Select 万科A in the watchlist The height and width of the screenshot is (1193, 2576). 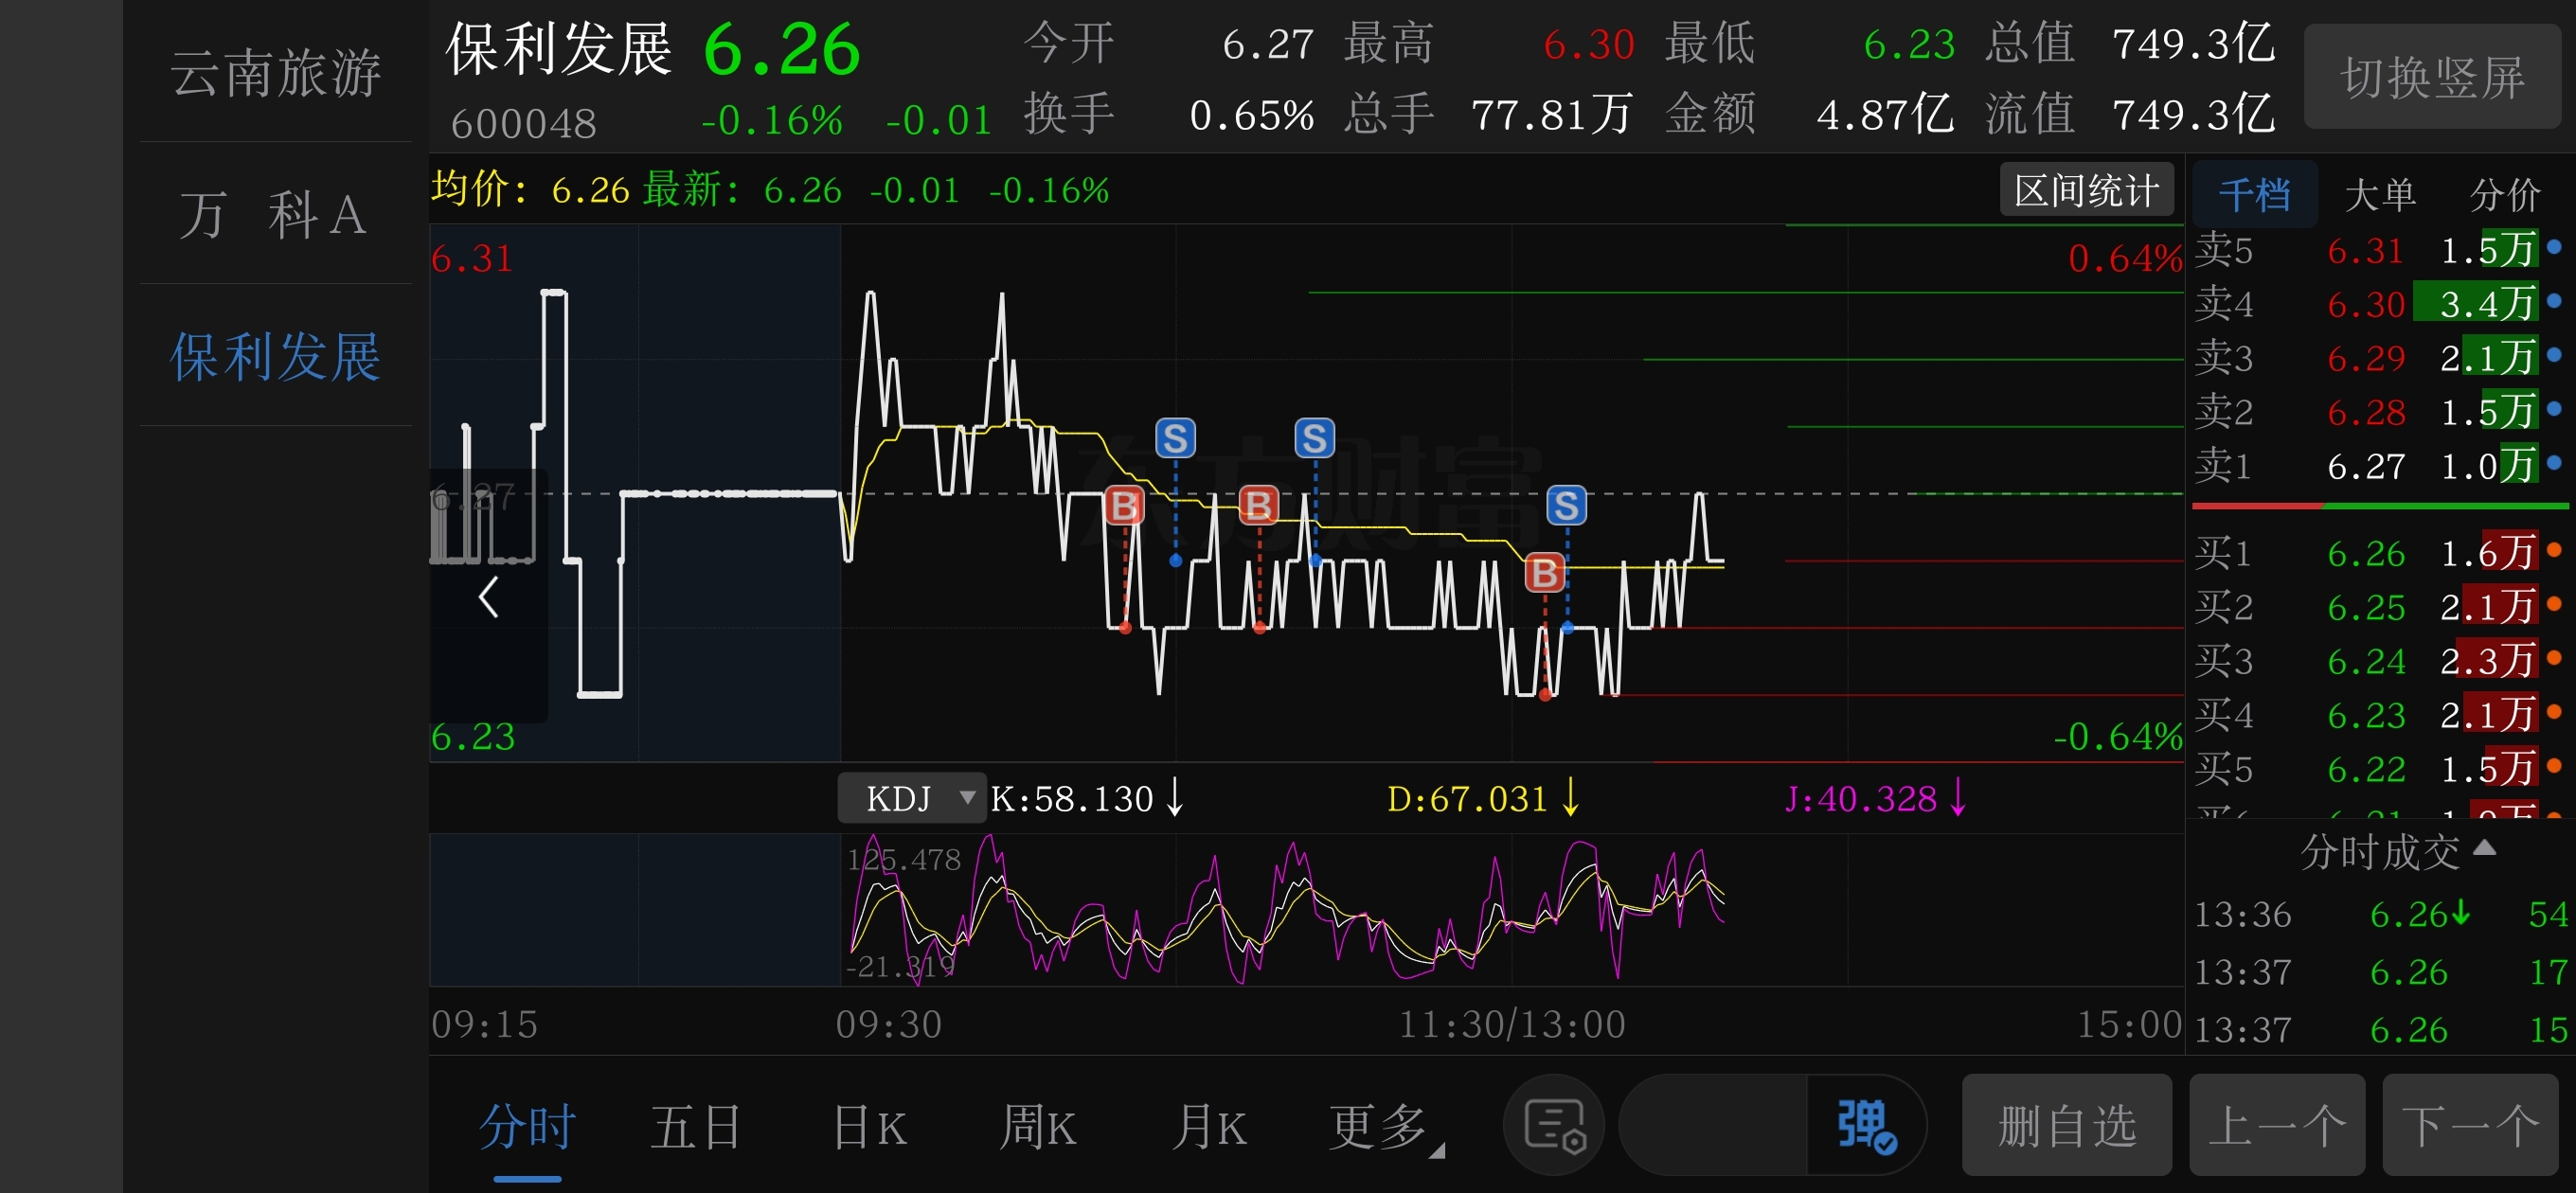pyautogui.click(x=274, y=214)
